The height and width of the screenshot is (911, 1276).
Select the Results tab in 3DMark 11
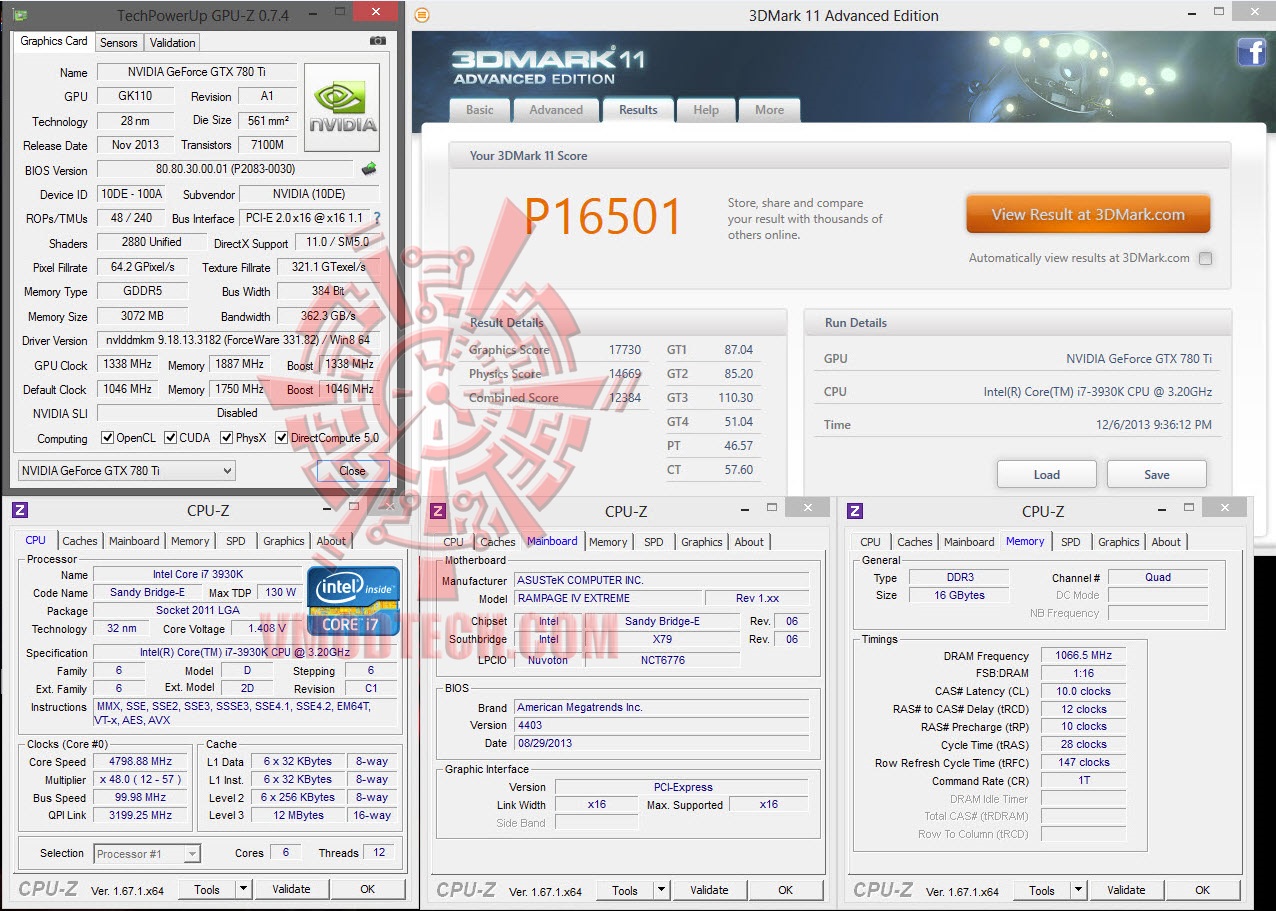point(638,109)
